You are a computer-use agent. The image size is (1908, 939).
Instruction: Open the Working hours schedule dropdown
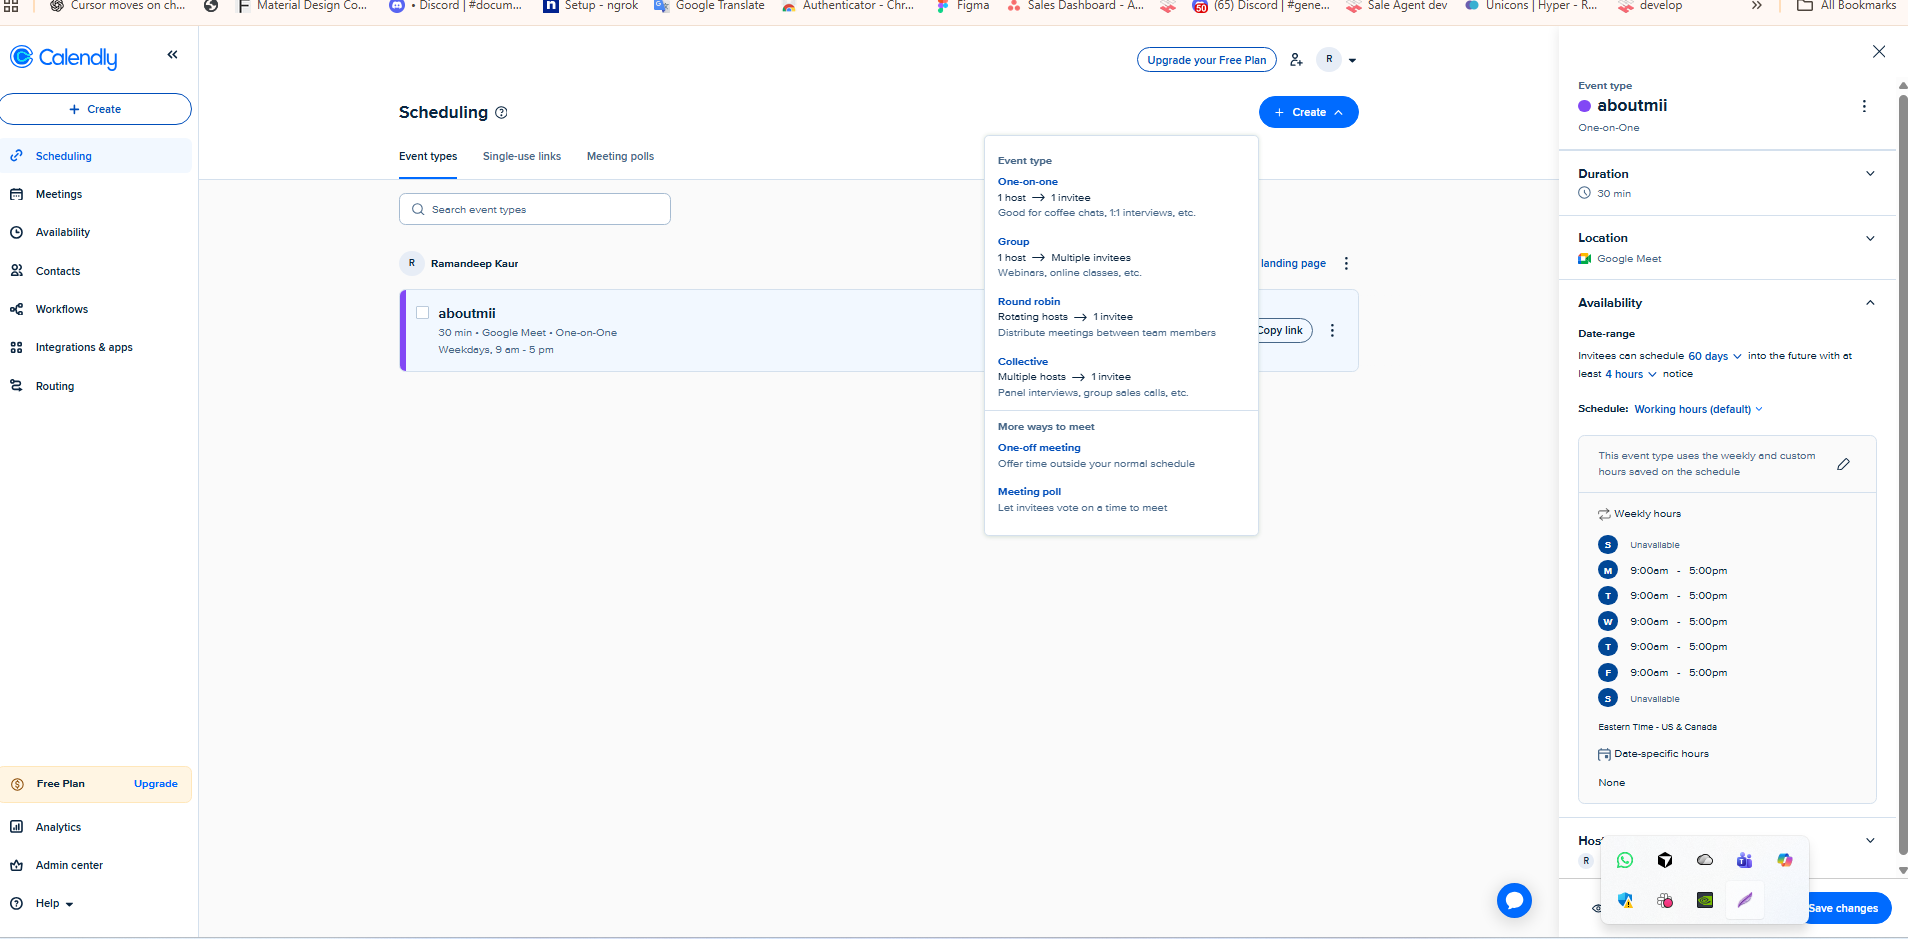[x=1696, y=409]
